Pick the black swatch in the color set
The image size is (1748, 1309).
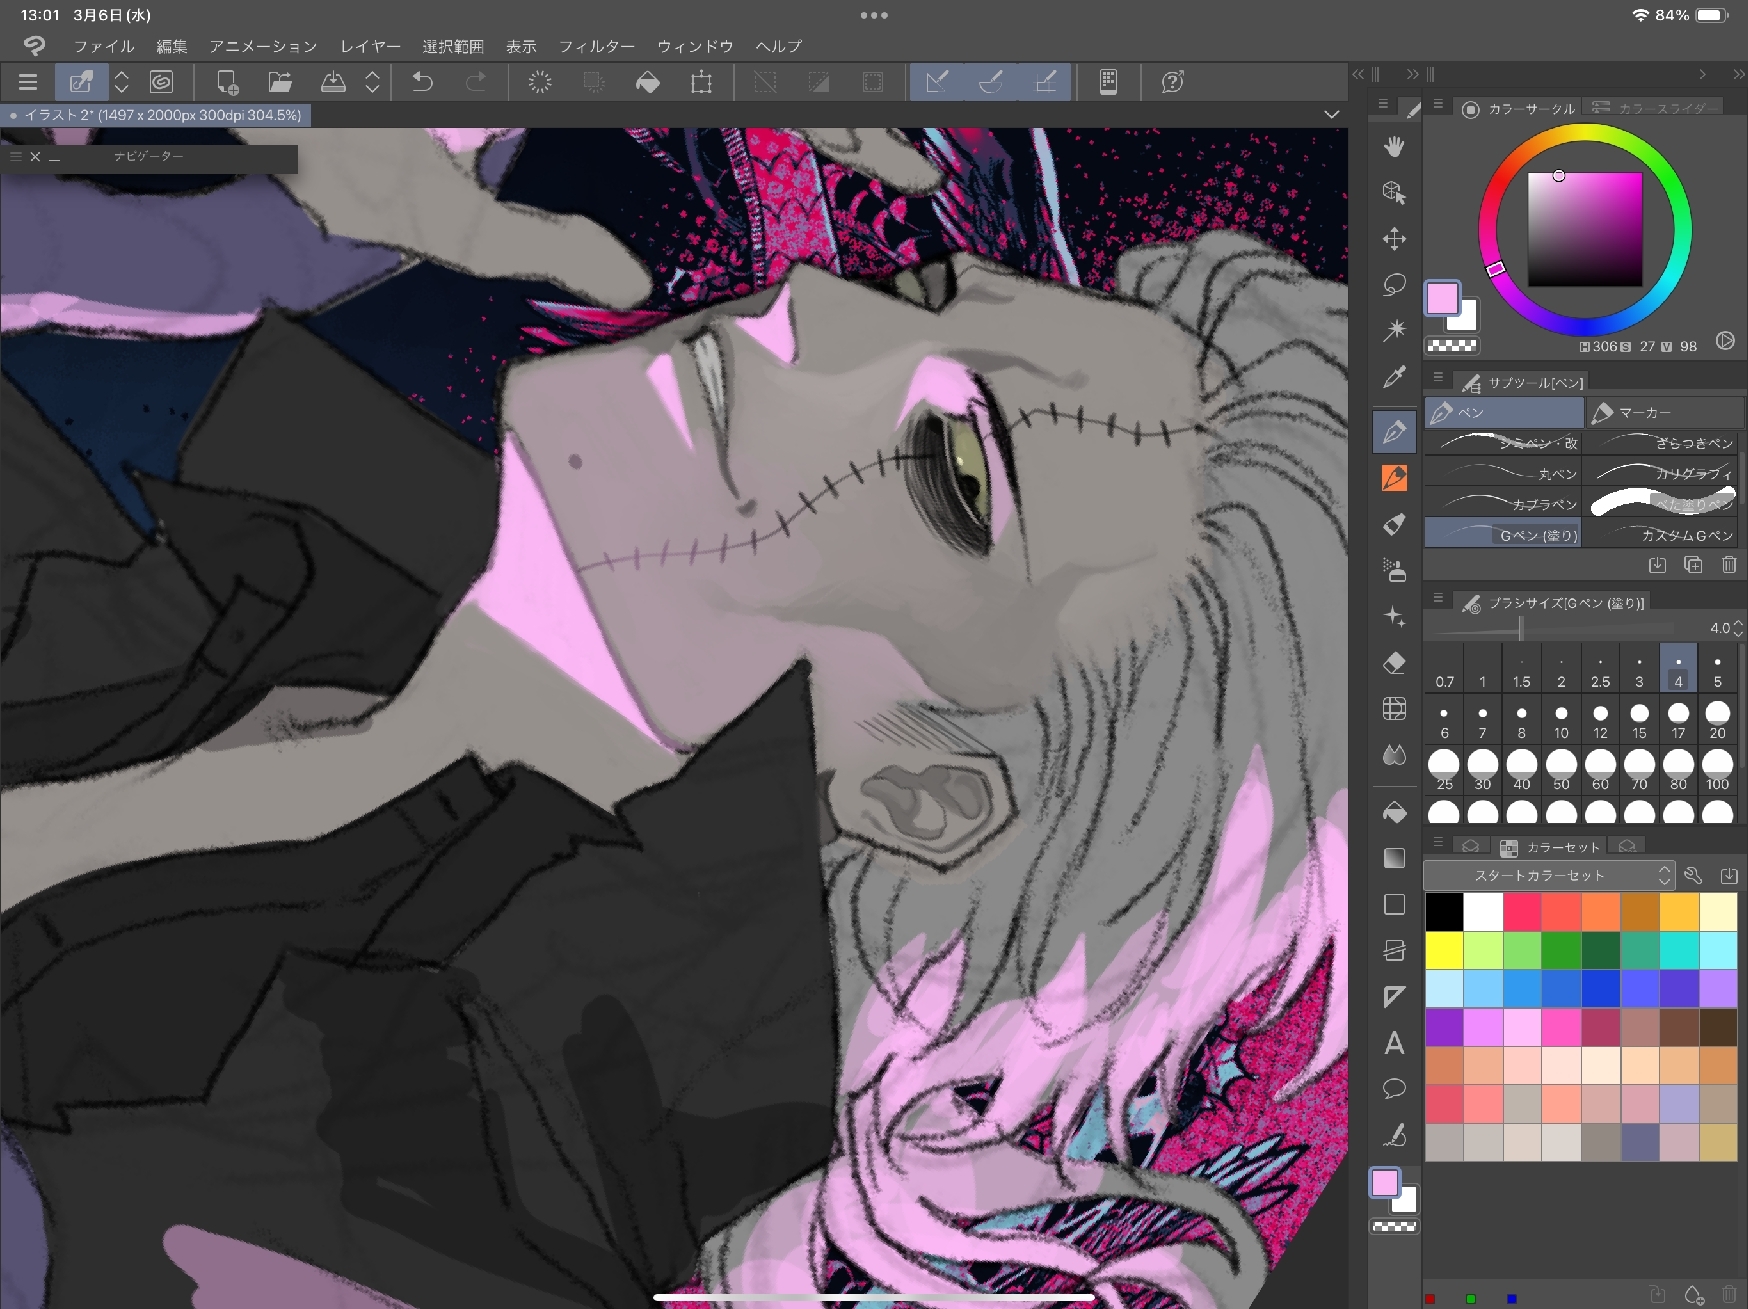[x=1444, y=911]
